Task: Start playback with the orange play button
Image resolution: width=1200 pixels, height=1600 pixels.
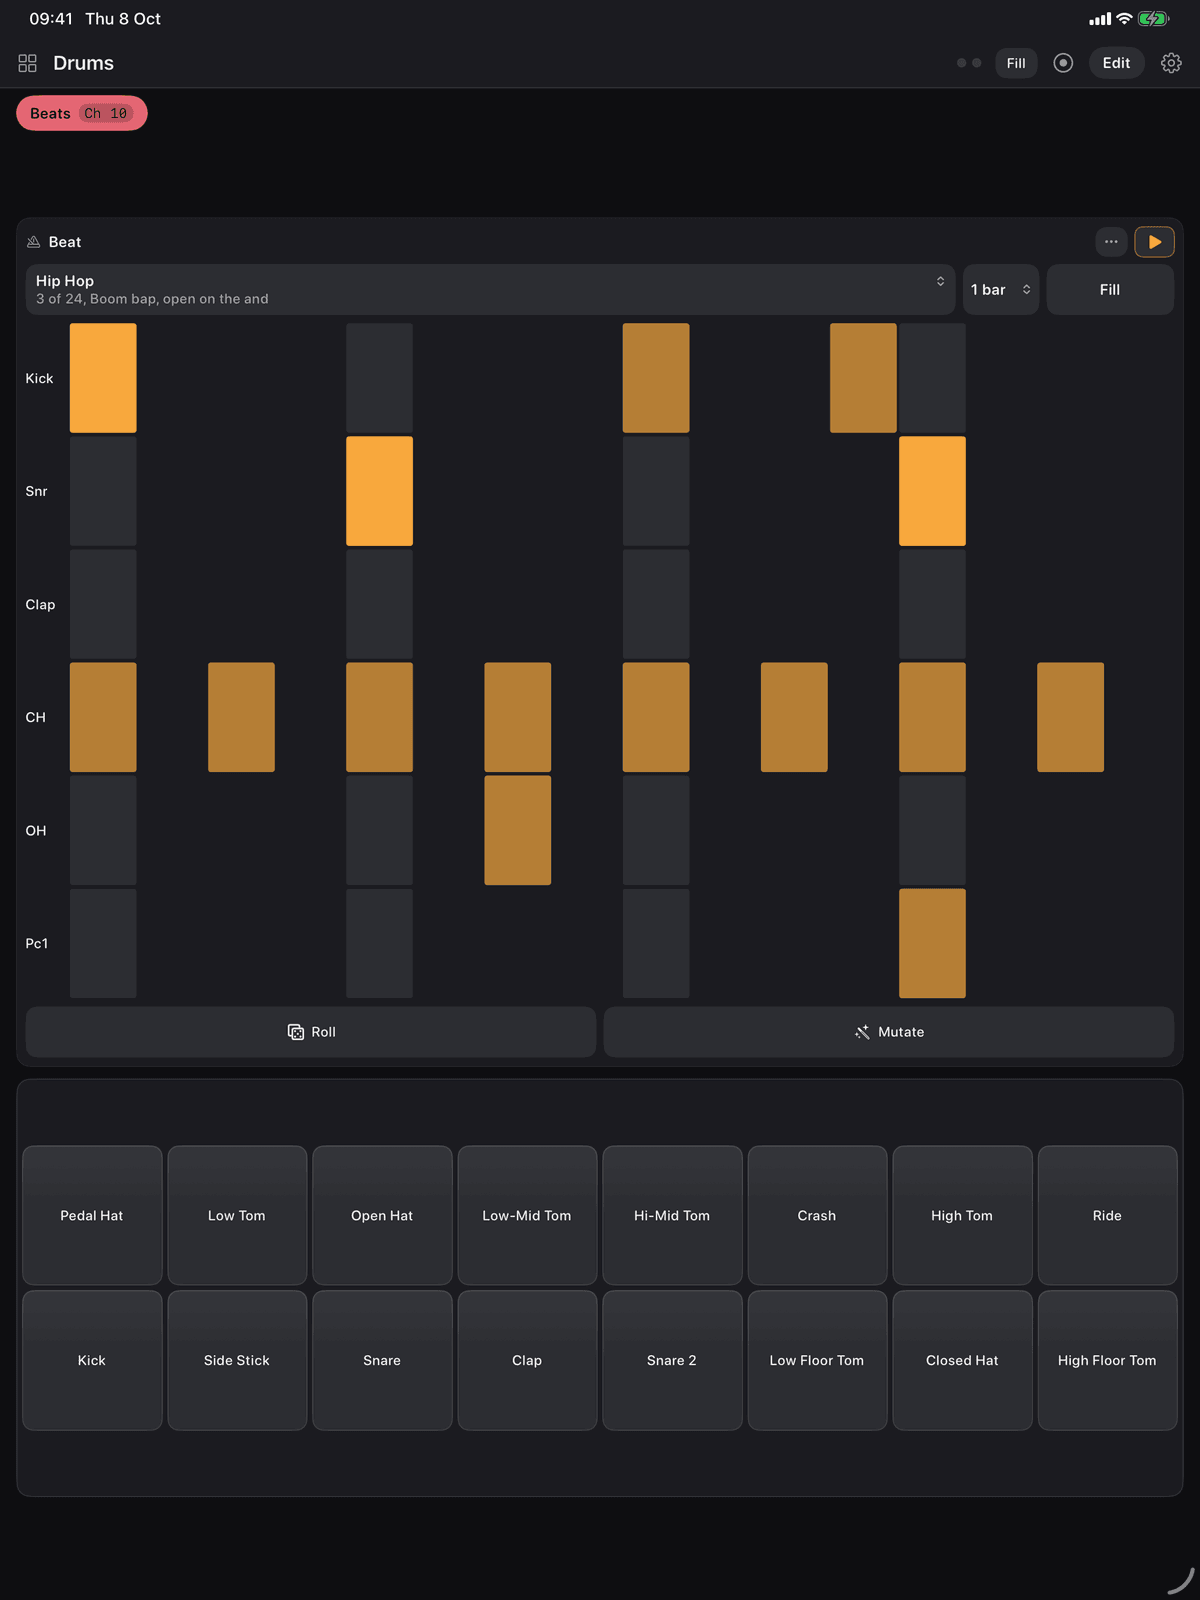Action: tap(1154, 242)
